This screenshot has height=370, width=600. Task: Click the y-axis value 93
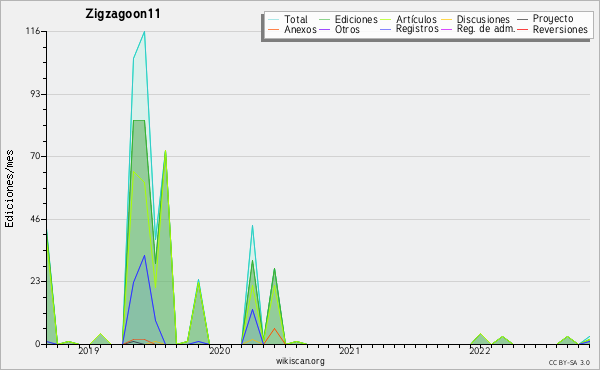point(36,94)
